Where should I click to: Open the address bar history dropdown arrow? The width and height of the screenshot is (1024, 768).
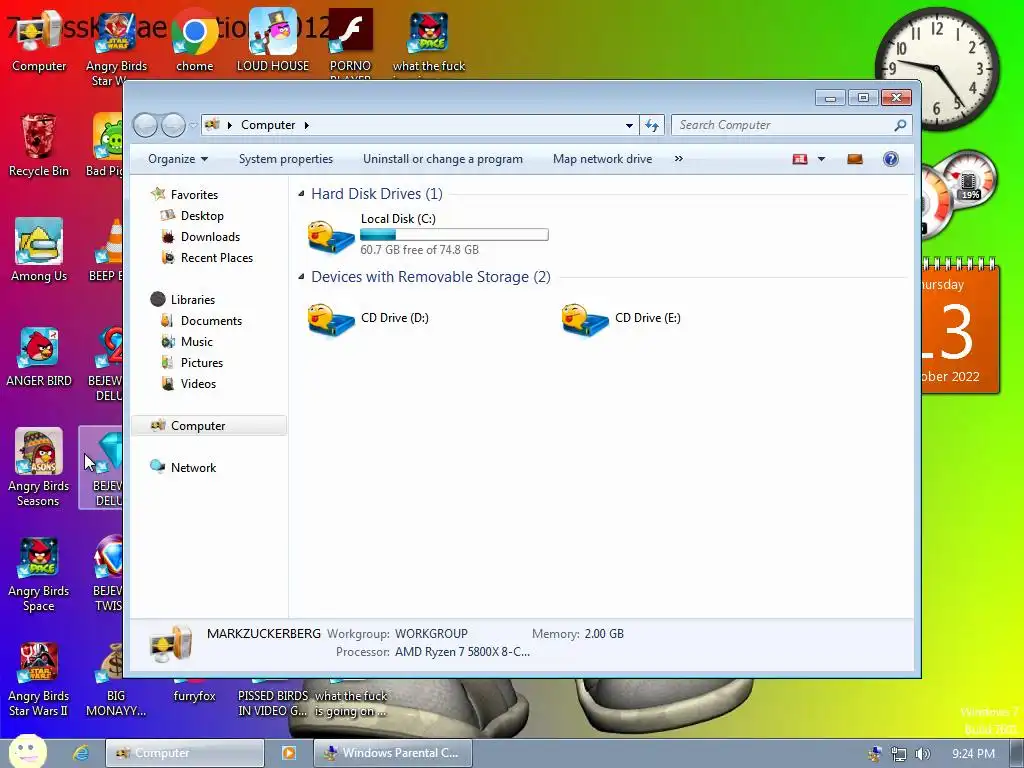coord(629,125)
